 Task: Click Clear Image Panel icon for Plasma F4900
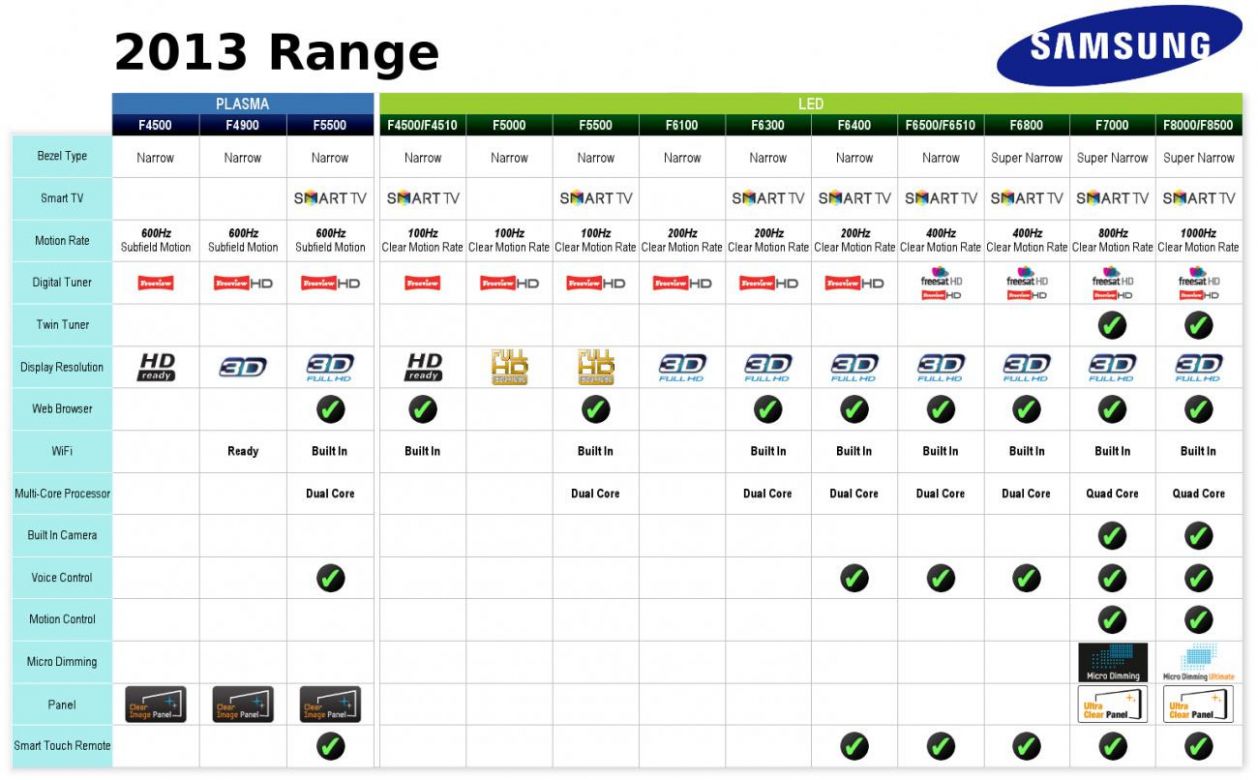point(242,705)
